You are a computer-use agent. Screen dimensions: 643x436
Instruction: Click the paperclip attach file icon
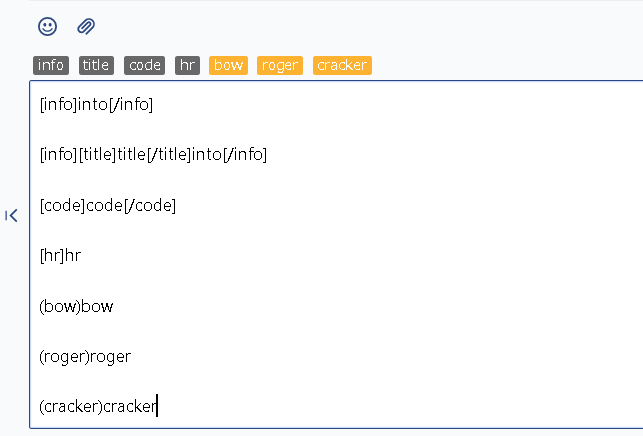(x=86, y=27)
